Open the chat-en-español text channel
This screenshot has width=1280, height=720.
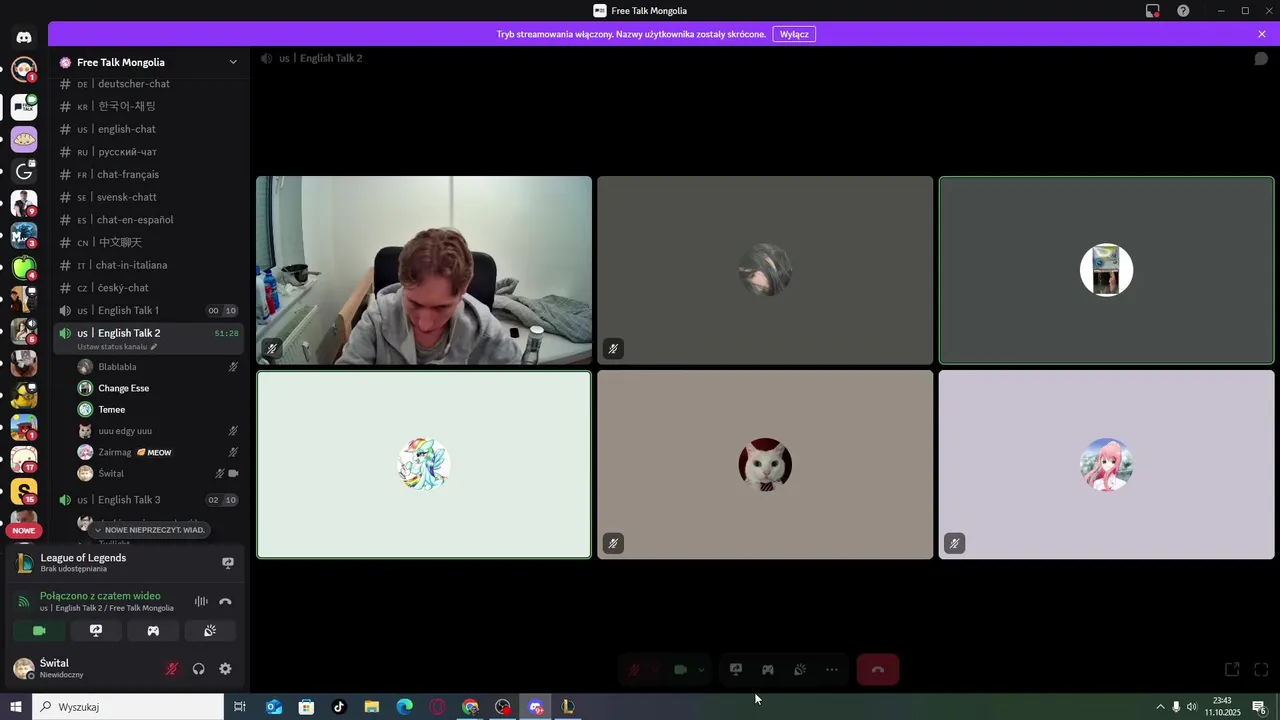[x=150, y=220]
